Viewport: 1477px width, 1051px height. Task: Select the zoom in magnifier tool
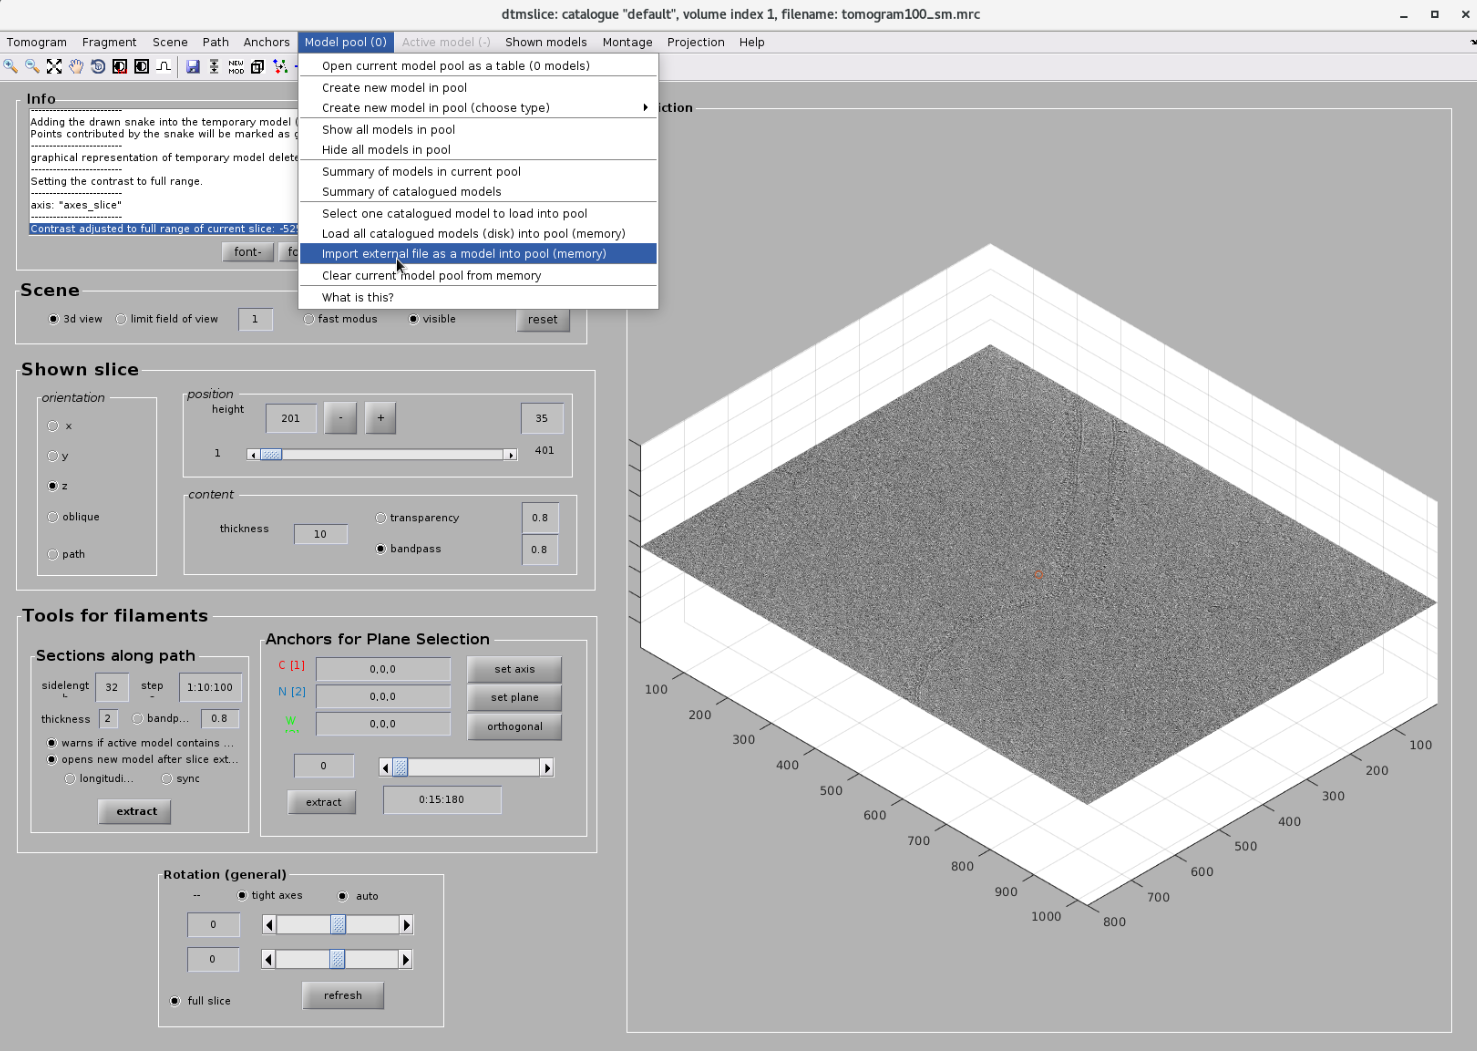click(11, 66)
